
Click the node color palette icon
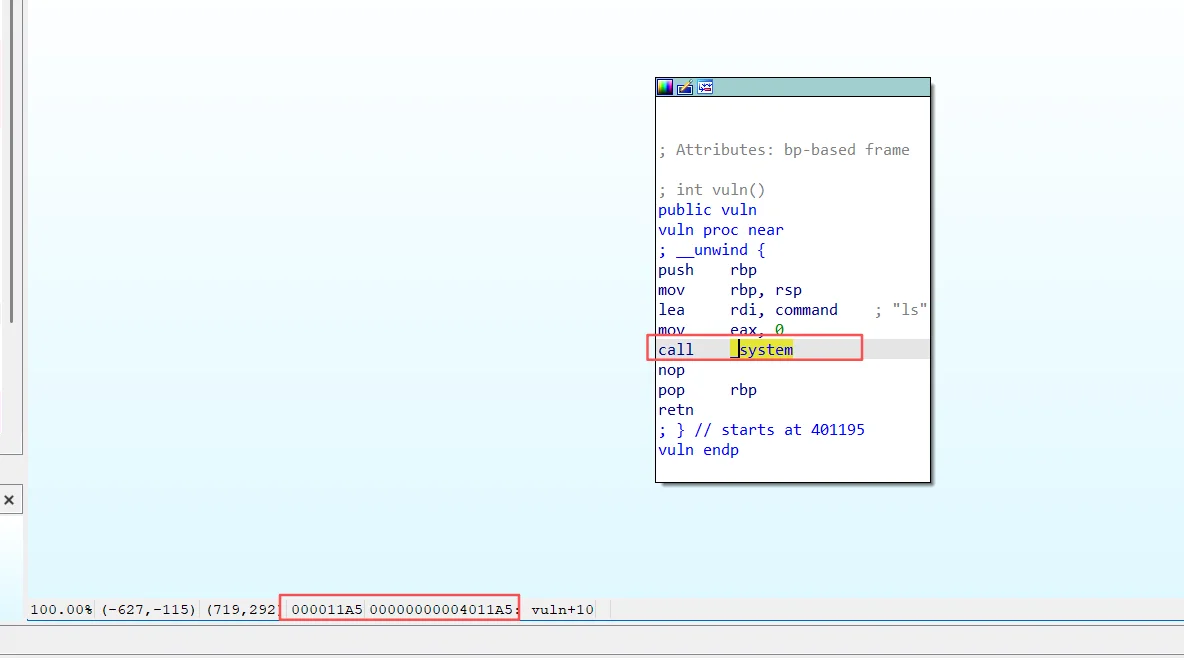[665, 88]
